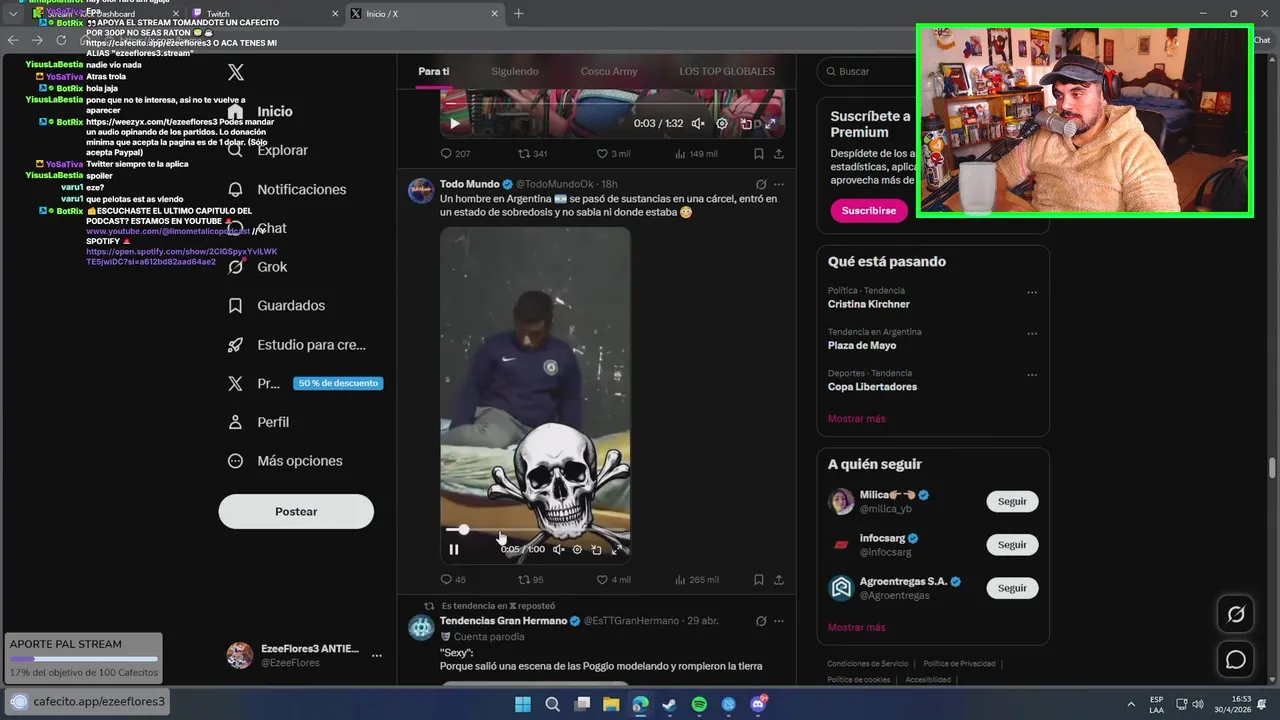Open picture-in-picture on the Todo Mundo video
The width and height of the screenshot is (1280, 720).
tap(597, 549)
